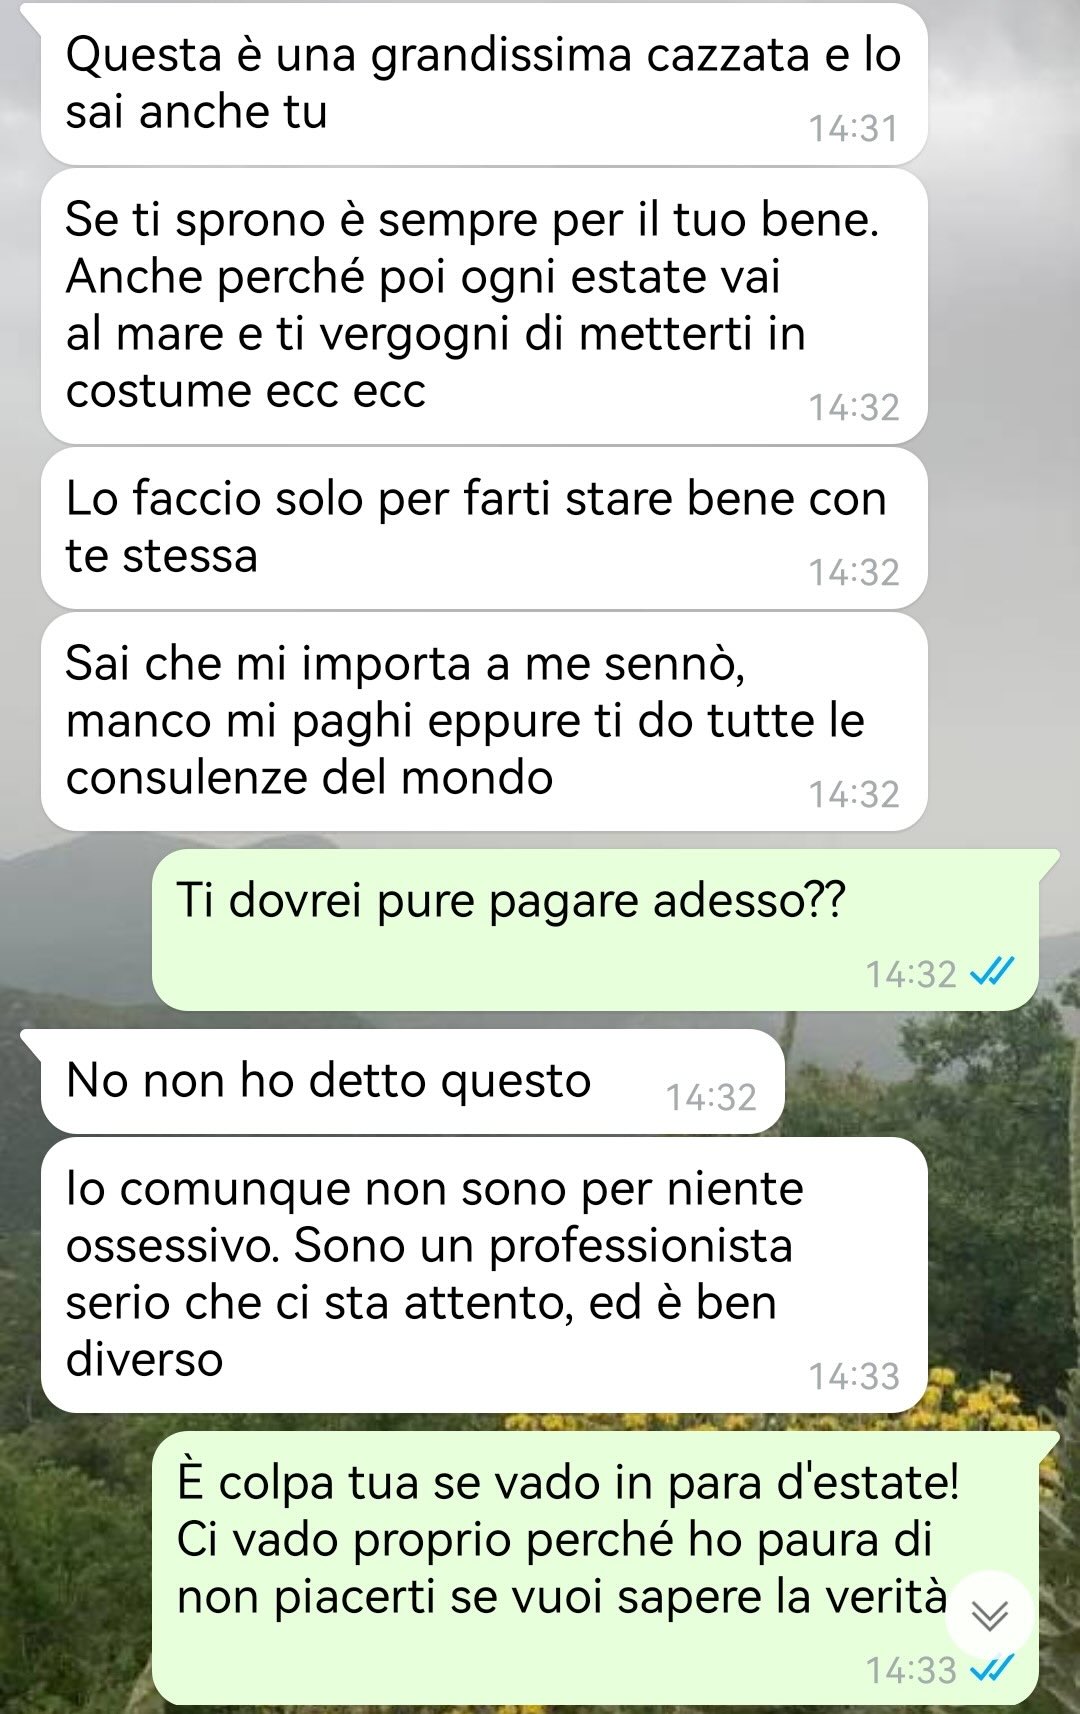The image size is (1080, 1714).
Task: Click the 14:32 timestamp next to 'No non ho detto questo'
Action: coord(711,1097)
